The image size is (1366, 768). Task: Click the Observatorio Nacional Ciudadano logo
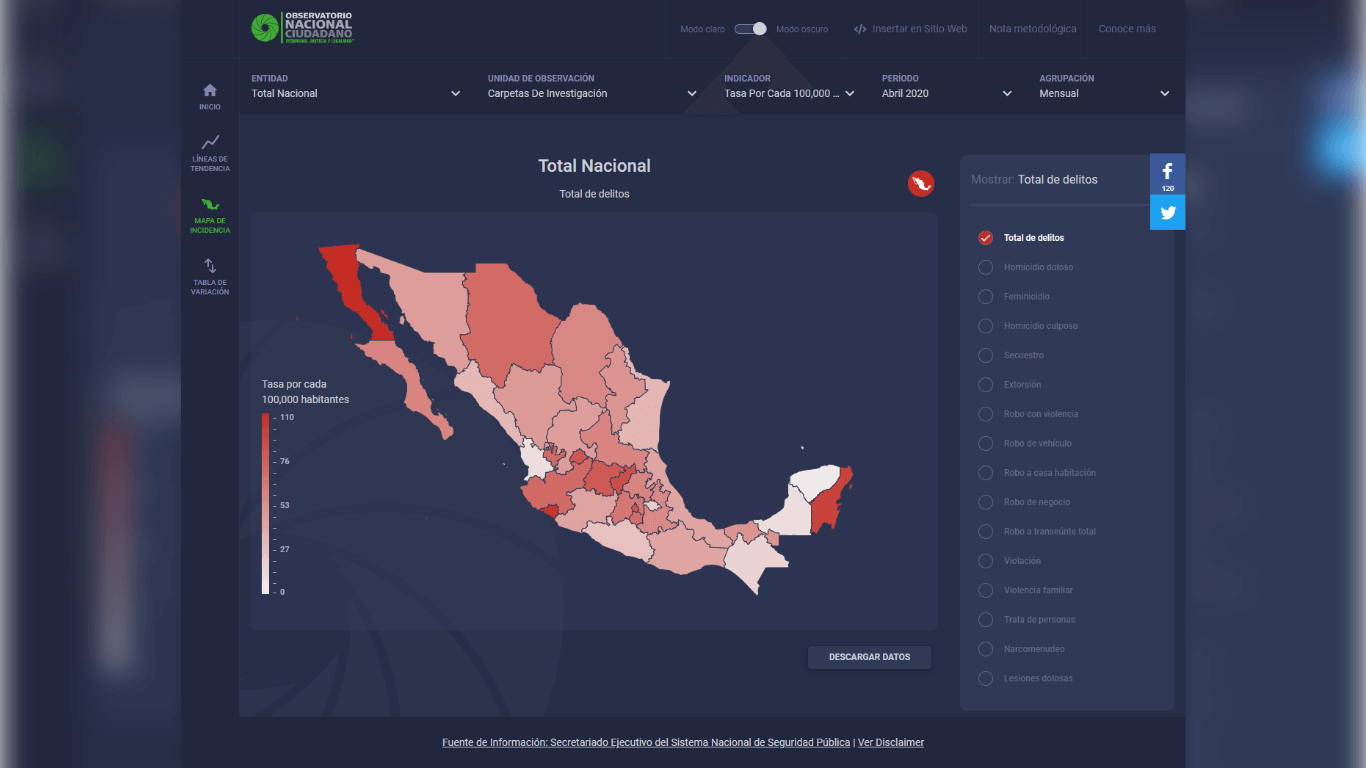click(302, 28)
